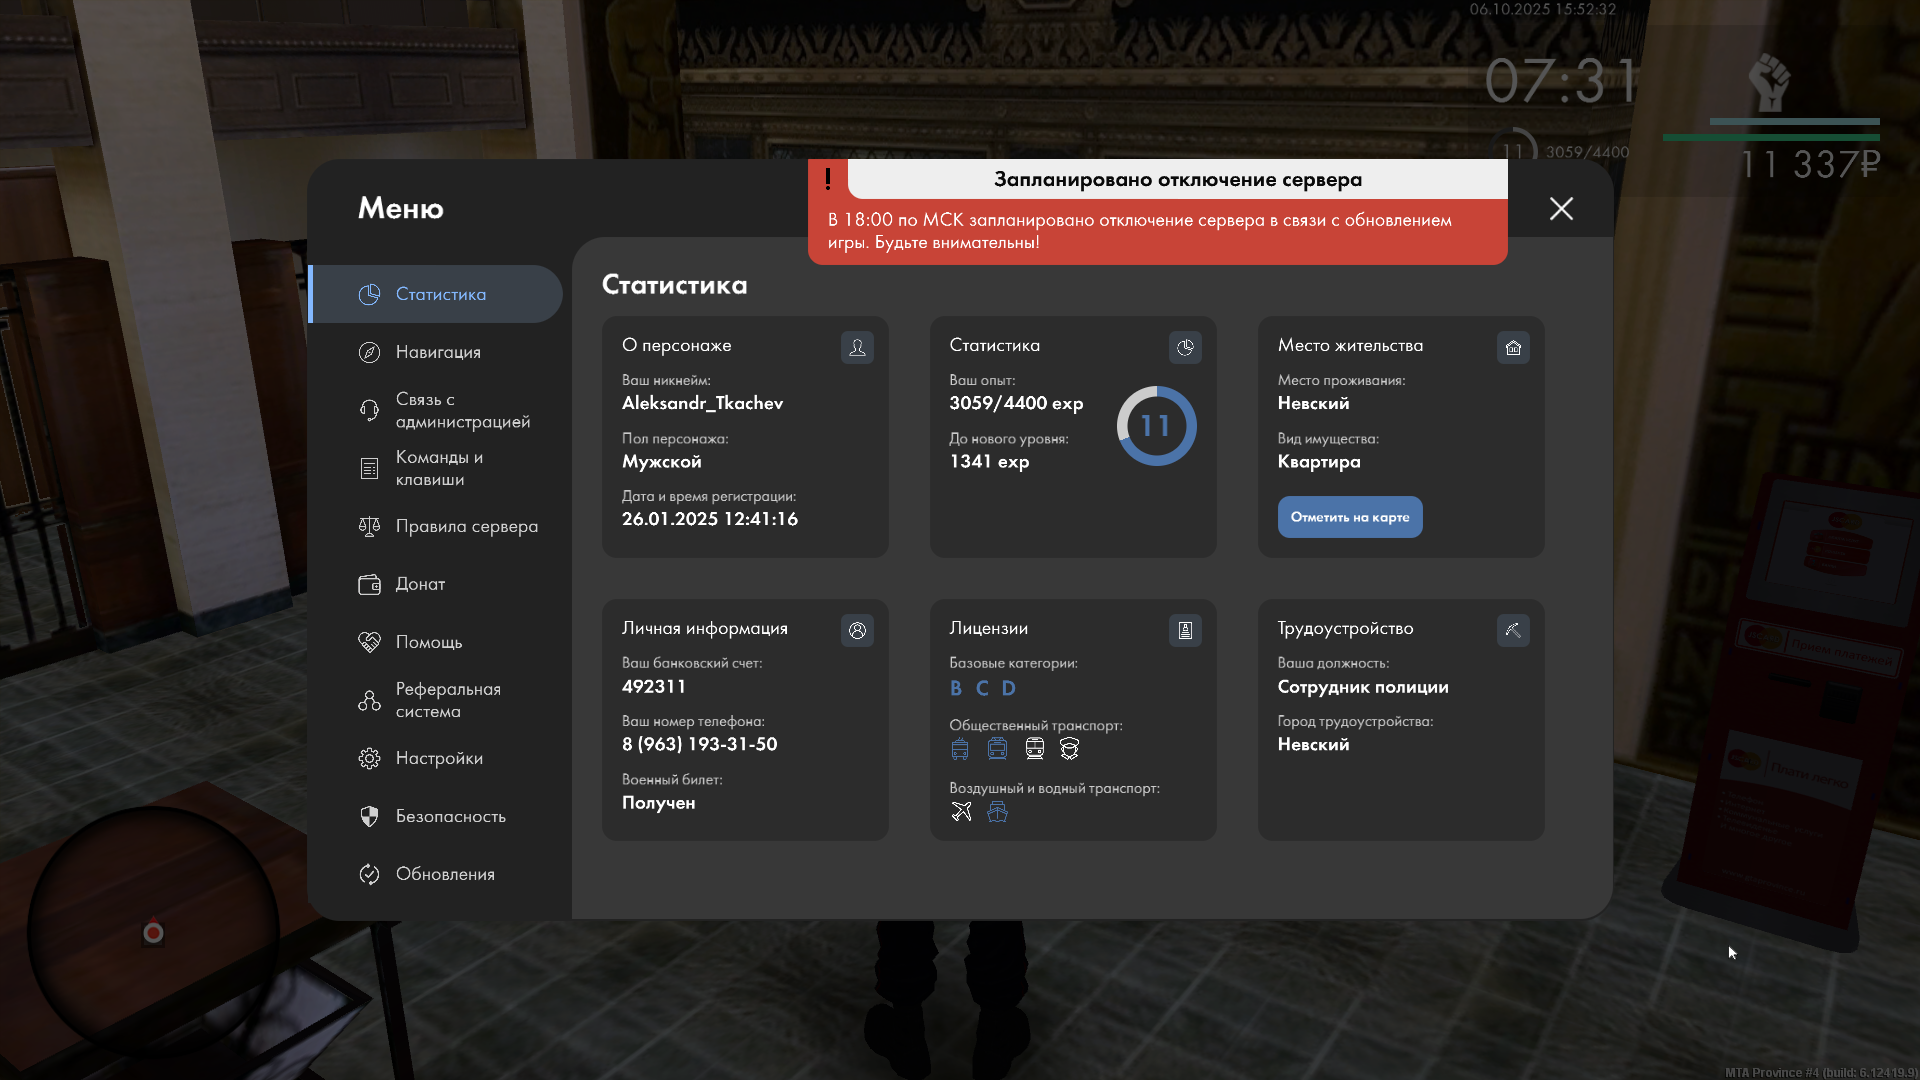This screenshot has height=1080, width=1920.
Task: Click the house icon in Место жительства card
Action: point(1513,347)
